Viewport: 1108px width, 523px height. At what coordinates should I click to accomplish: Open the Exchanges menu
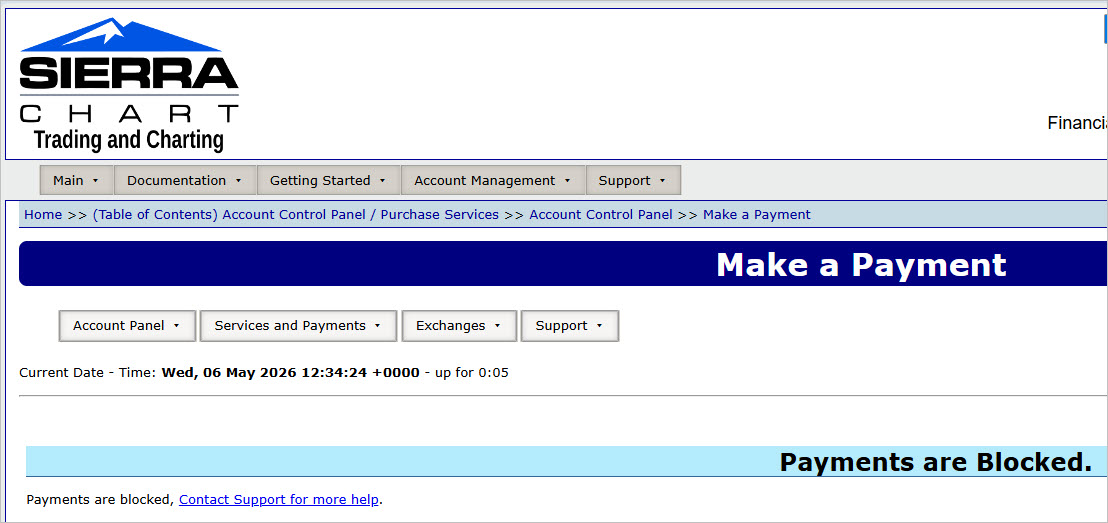pyautogui.click(x=459, y=326)
